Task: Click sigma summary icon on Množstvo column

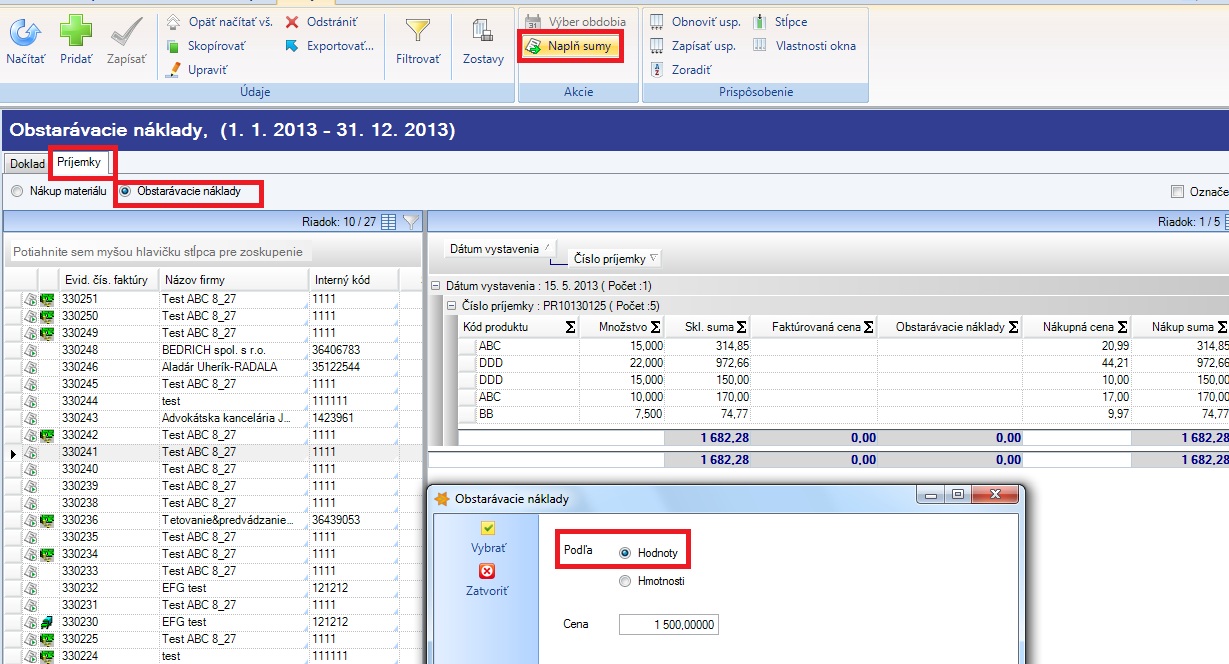Action: 656,326
